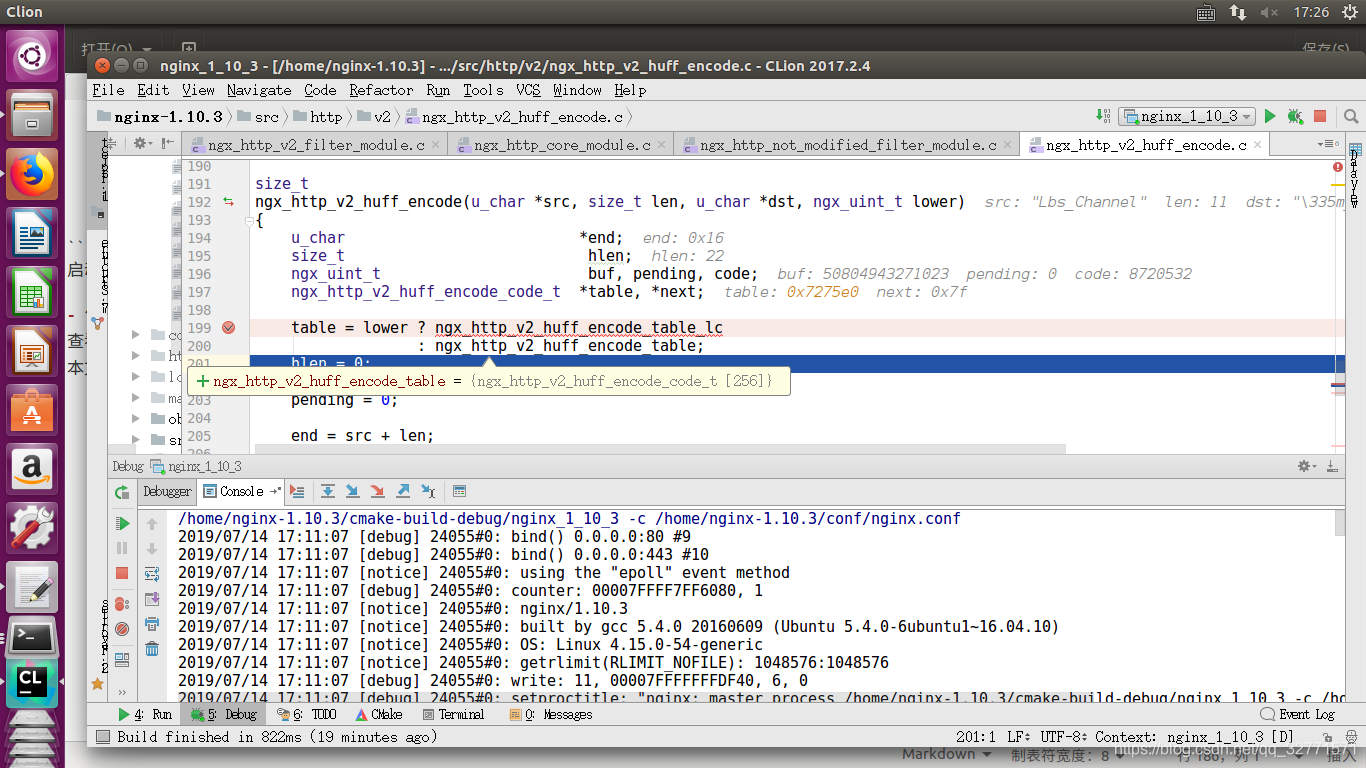This screenshot has height=768, width=1366.
Task: Open project view settings gear
Action: pyautogui.click(x=142, y=144)
